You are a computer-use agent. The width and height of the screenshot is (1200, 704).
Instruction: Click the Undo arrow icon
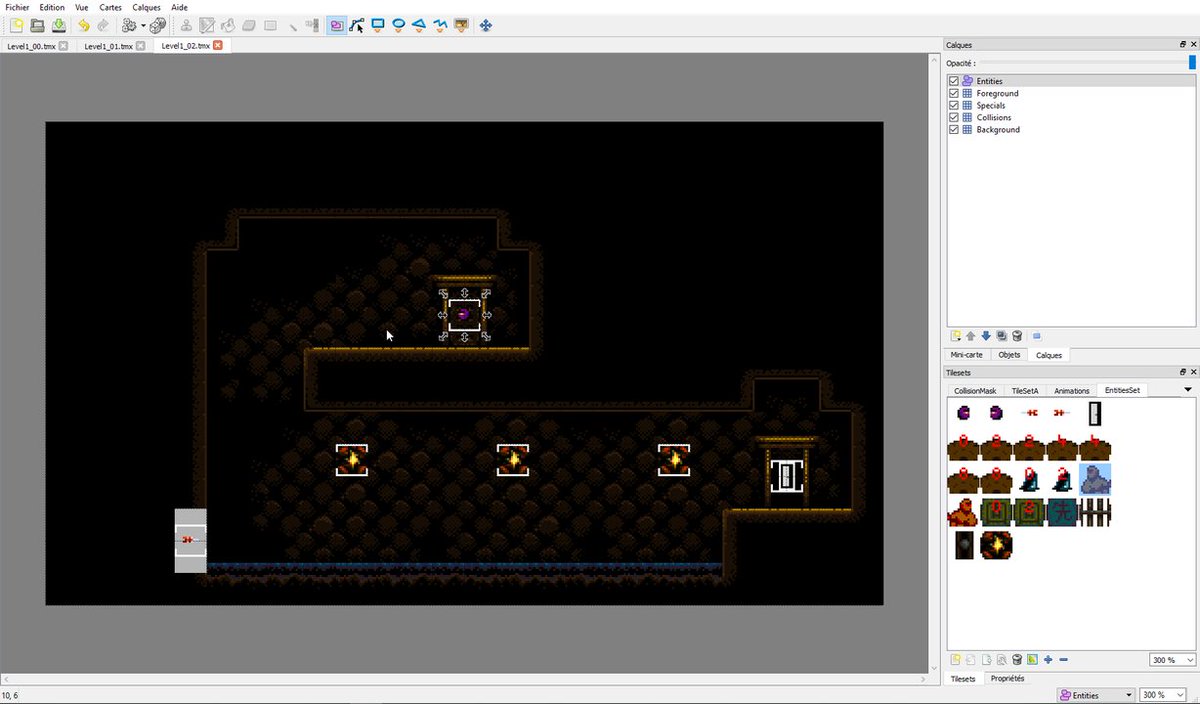[83, 25]
